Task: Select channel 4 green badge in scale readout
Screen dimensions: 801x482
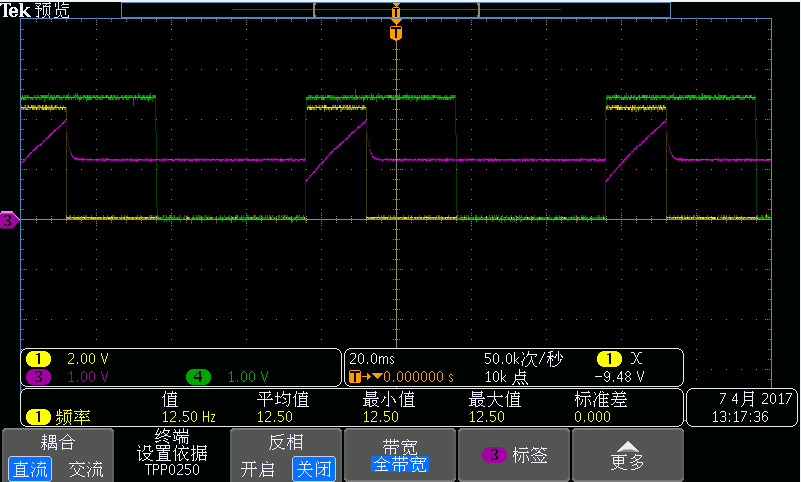Action: [x=198, y=377]
